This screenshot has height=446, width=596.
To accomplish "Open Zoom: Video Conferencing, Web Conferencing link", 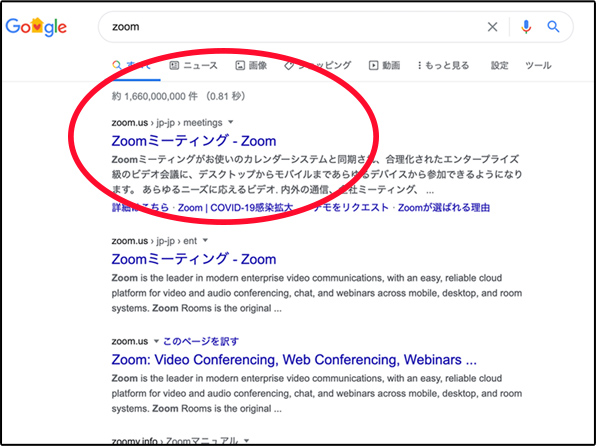I will pos(294,359).
